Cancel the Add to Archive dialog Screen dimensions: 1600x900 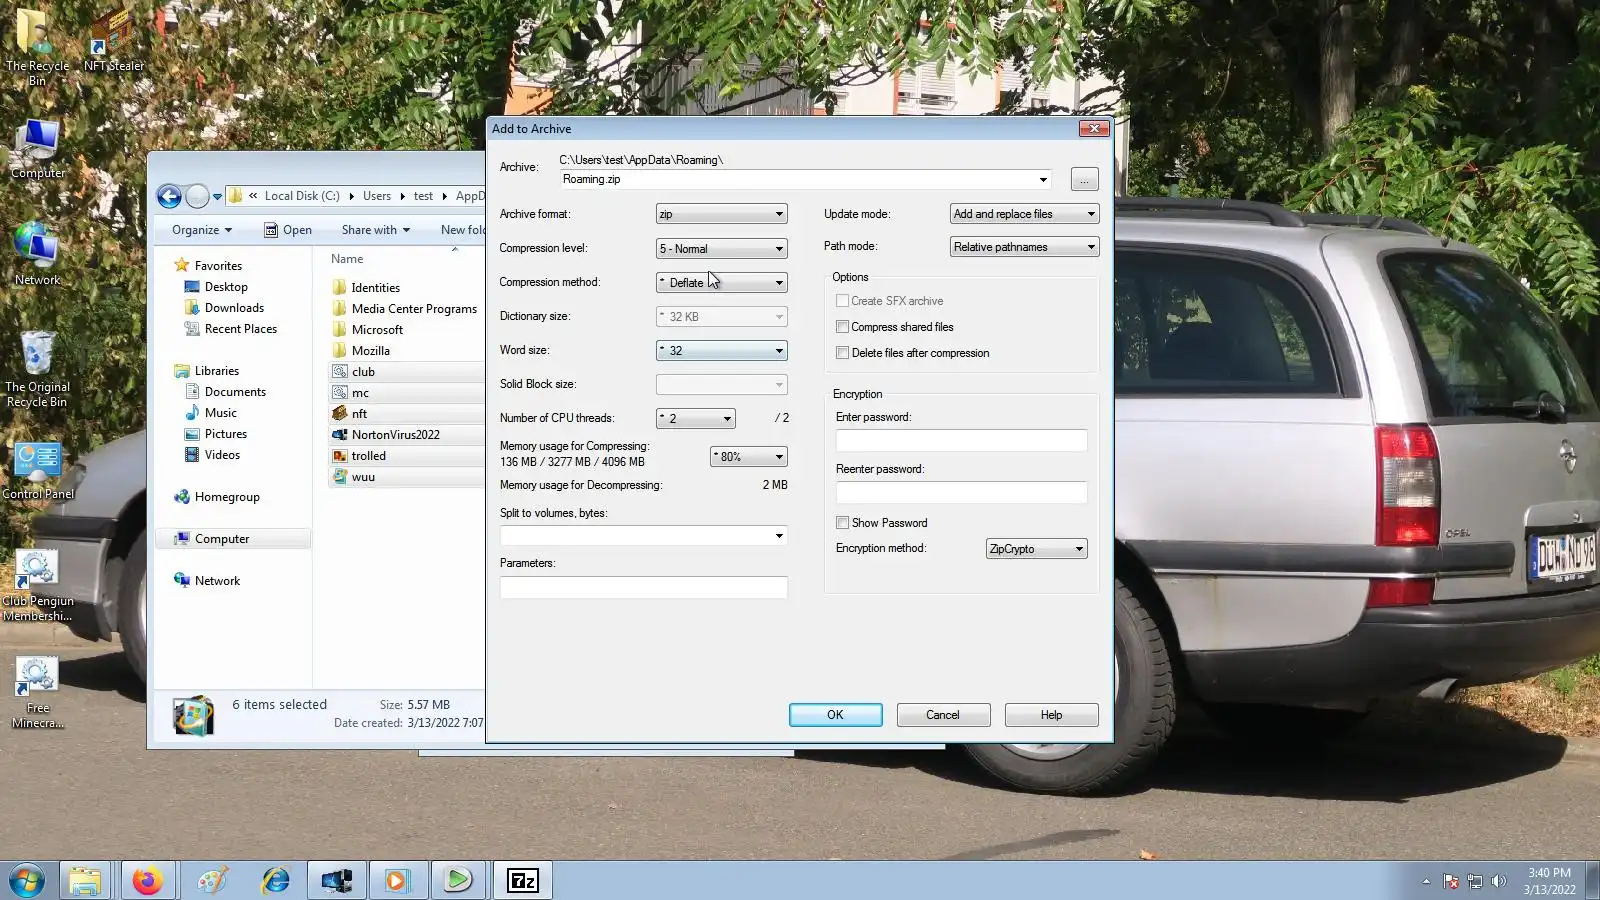(x=943, y=715)
